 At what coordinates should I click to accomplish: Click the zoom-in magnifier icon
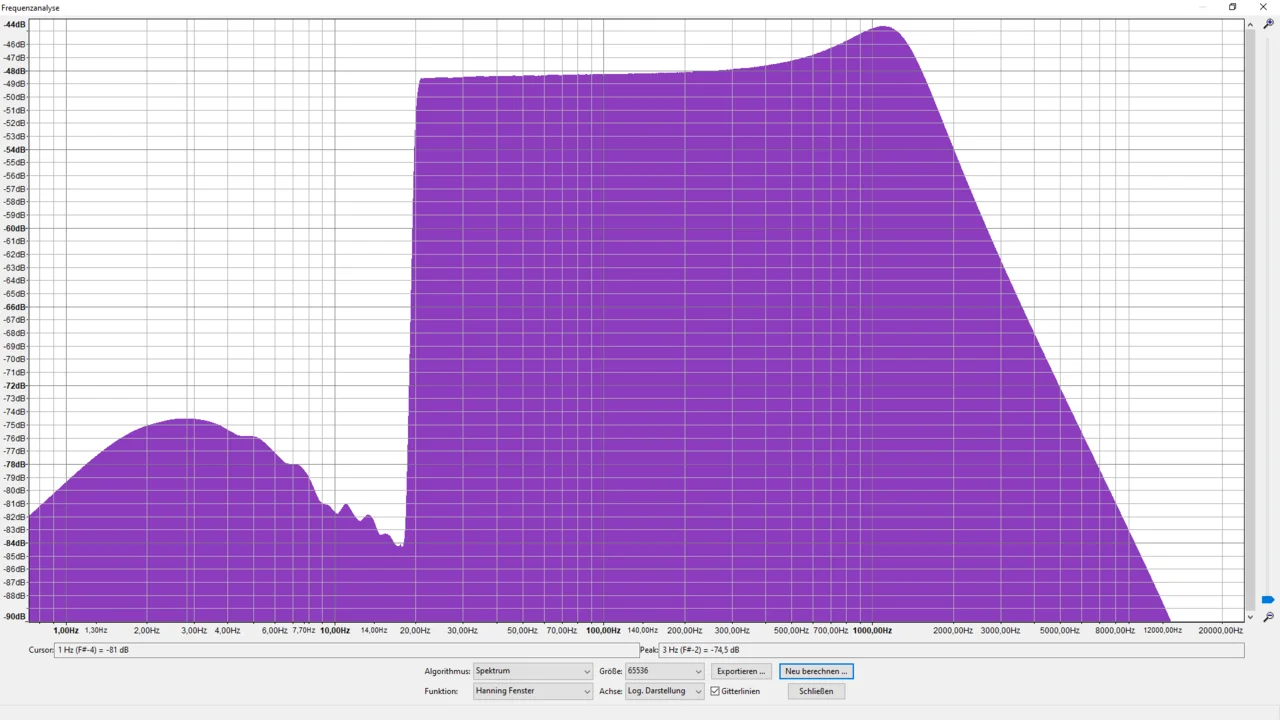tap(1268, 24)
